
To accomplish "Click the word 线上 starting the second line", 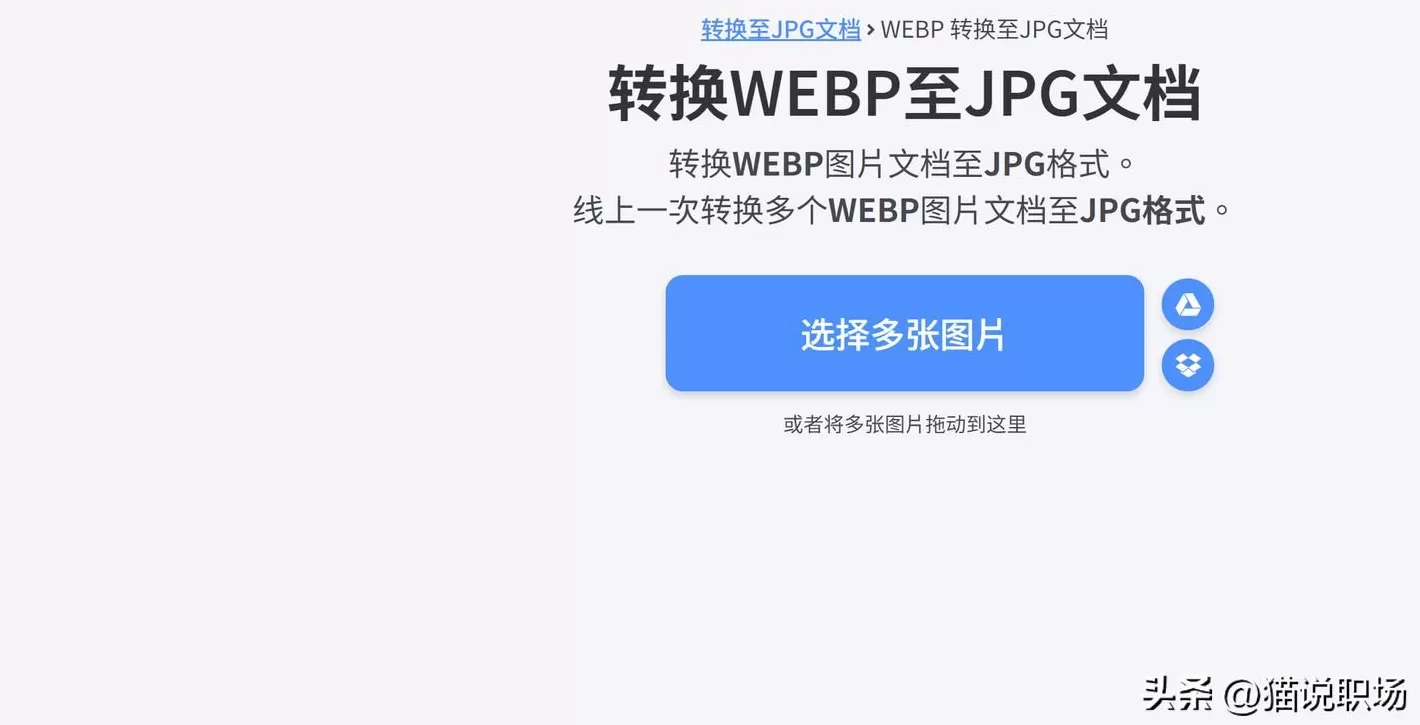I will (x=604, y=210).
